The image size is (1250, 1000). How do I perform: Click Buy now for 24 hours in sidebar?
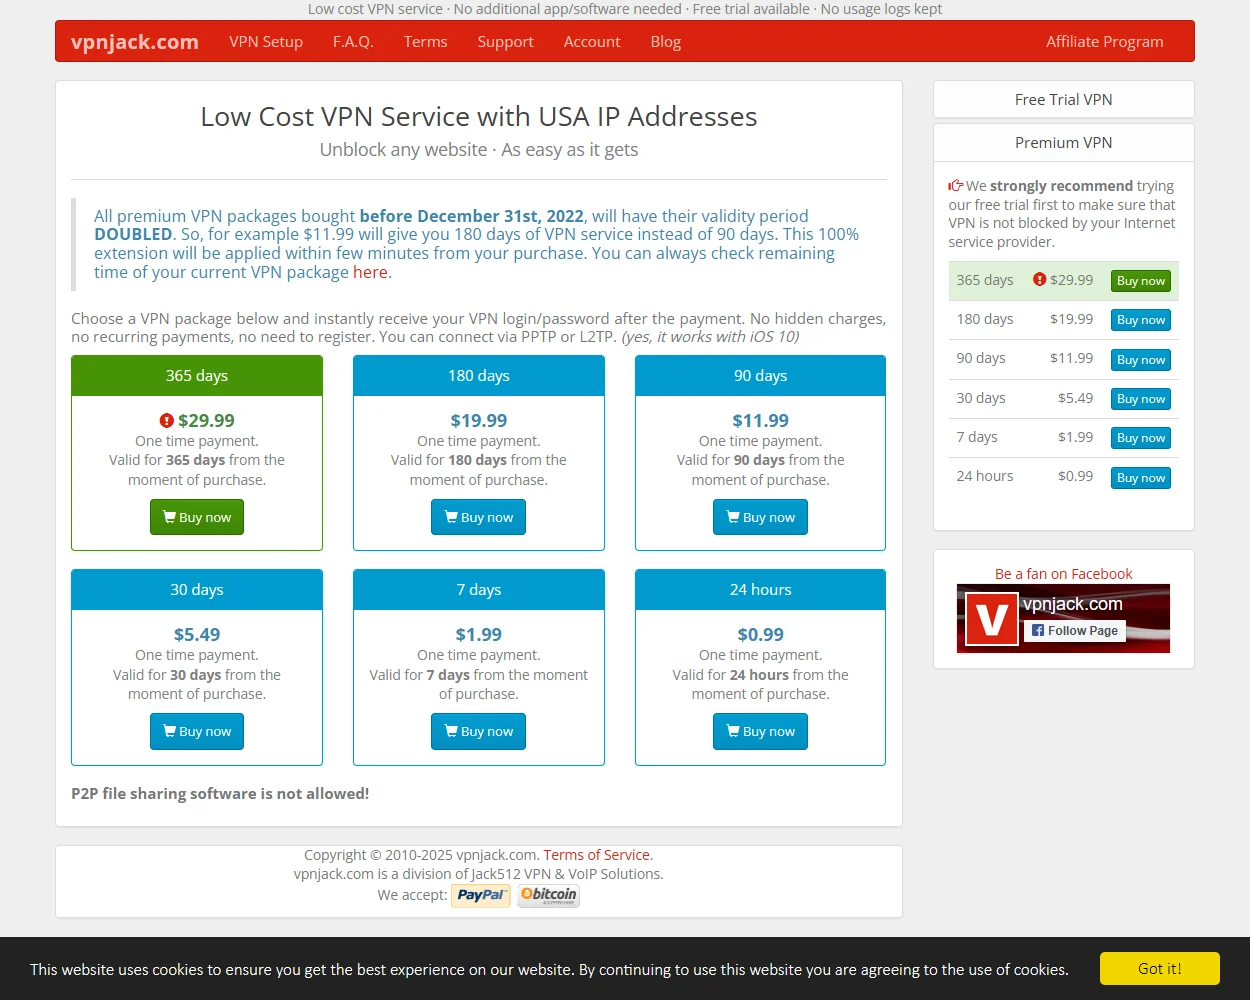coord(1140,477)
